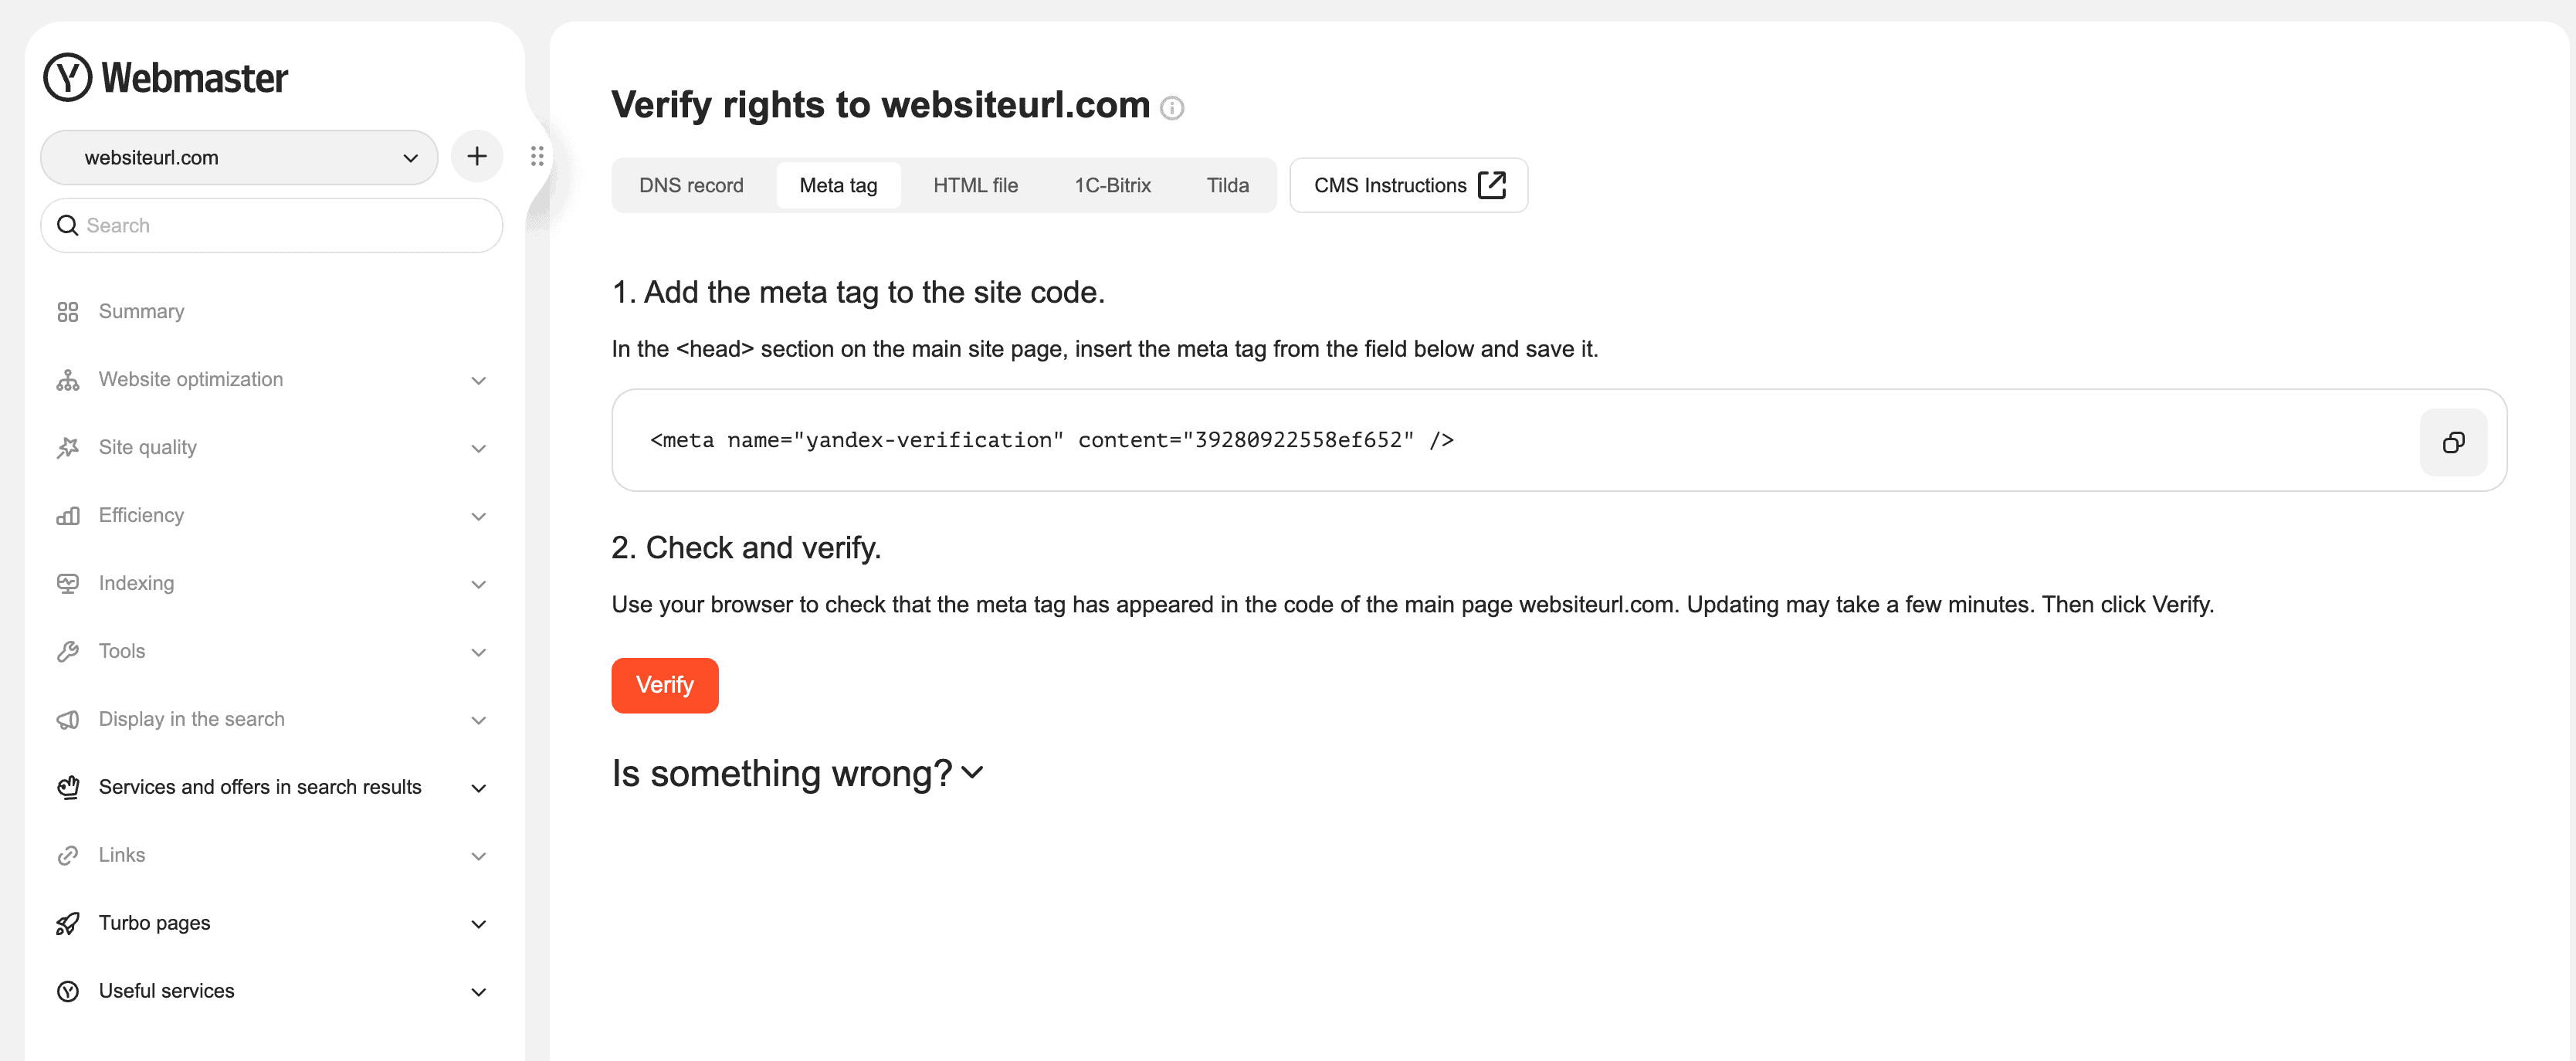The height and width of the screenshot is (1061, 2576).
Task: Select the DNS record tab
Action: pyautogui.click(x=690, y=185)
